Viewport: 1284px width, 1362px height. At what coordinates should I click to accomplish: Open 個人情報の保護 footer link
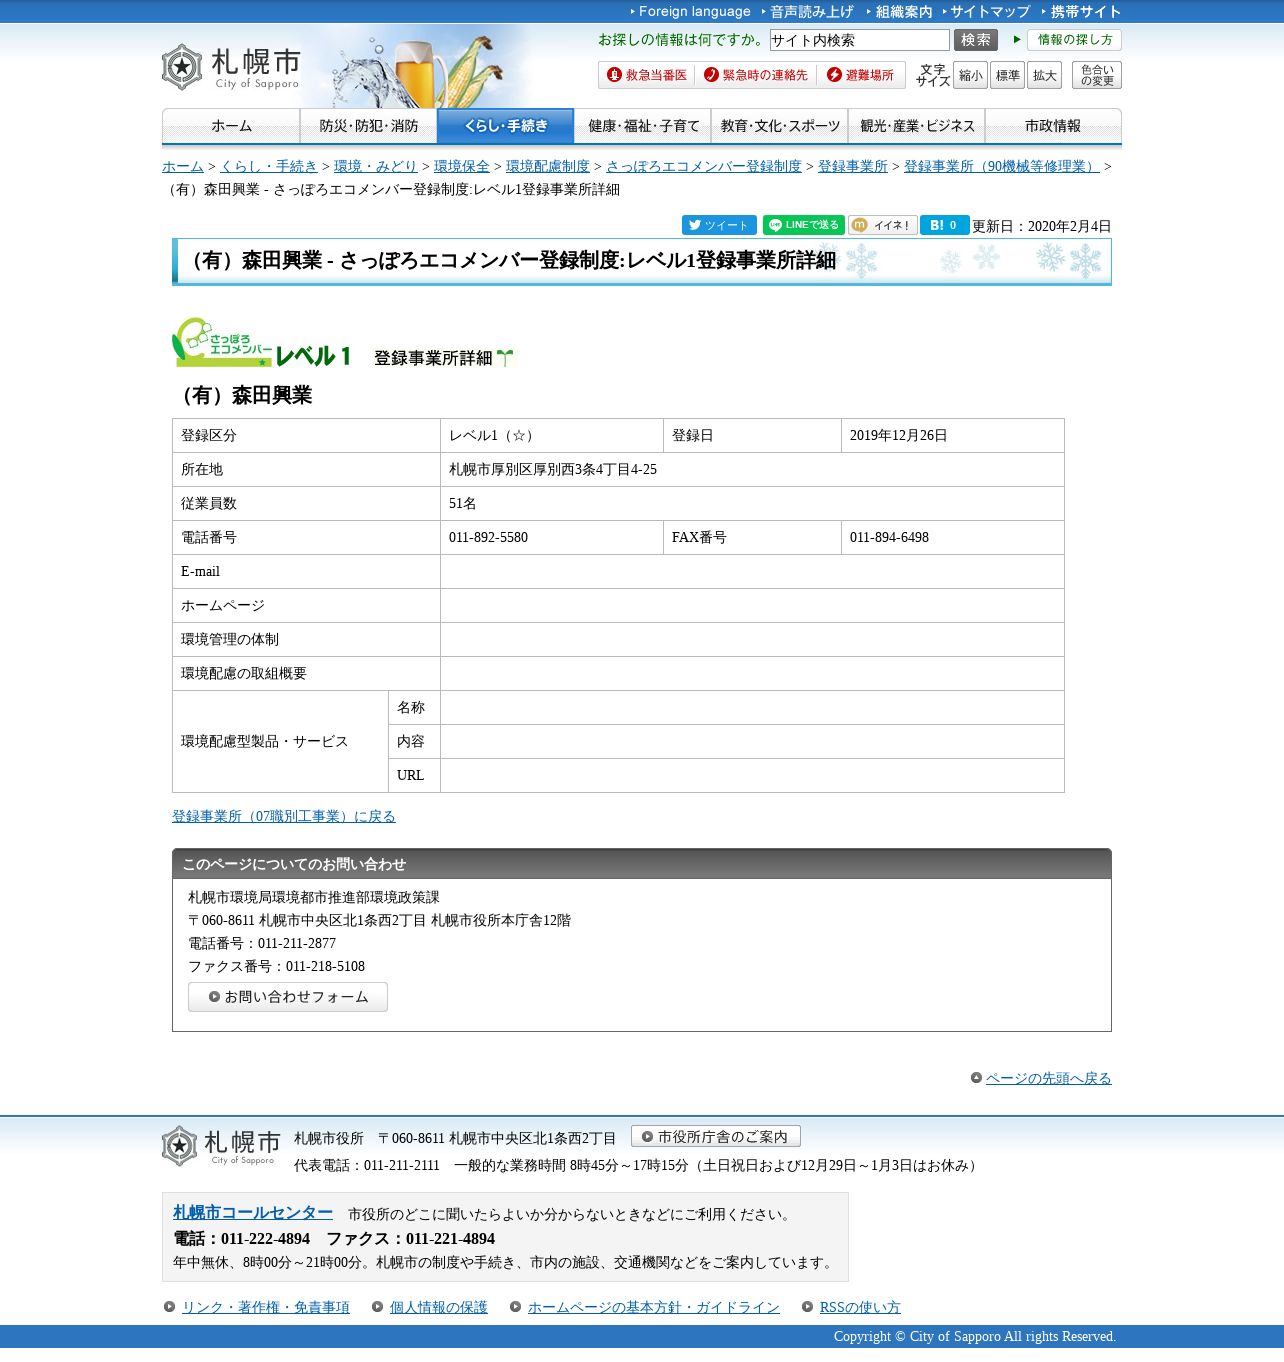tap(439, 1307)
